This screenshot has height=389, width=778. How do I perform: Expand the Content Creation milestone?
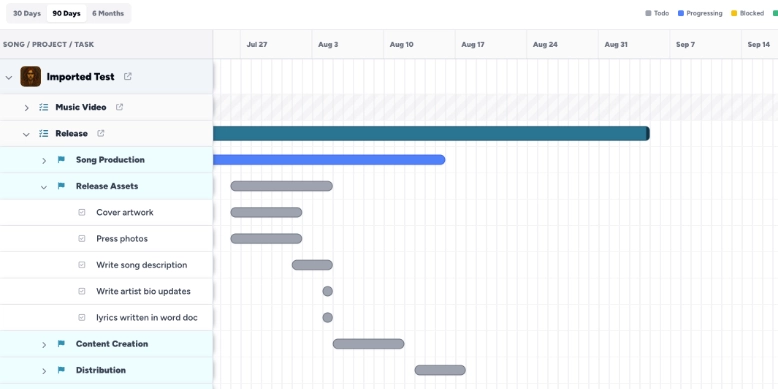44,344
